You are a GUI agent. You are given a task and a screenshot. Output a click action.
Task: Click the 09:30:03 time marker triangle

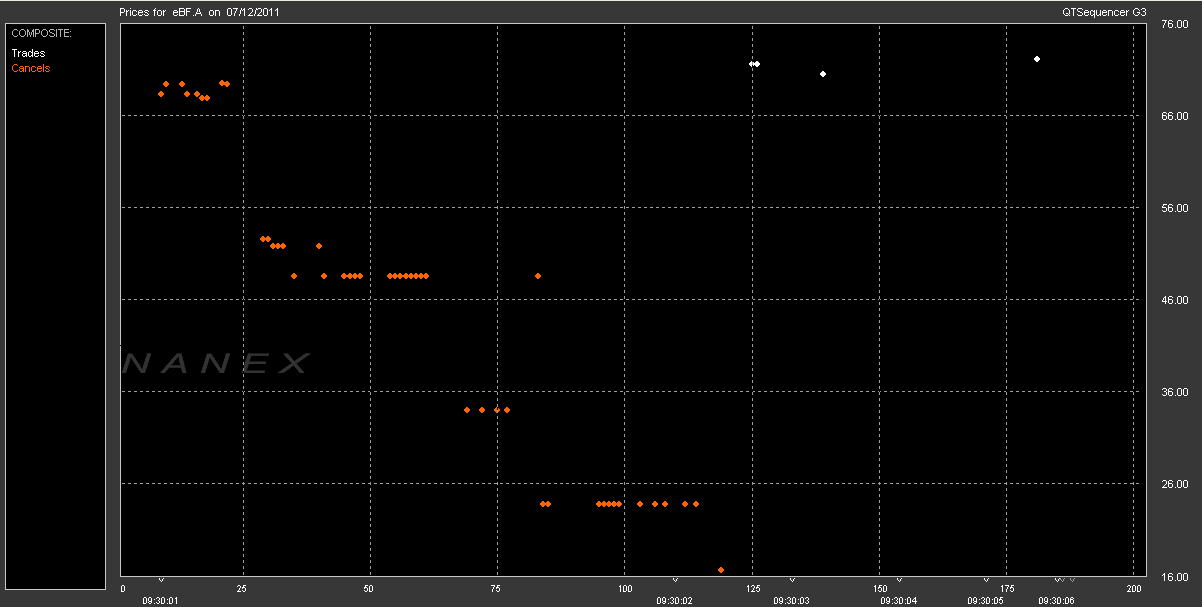pyautogui.click(x=792, y=579)
